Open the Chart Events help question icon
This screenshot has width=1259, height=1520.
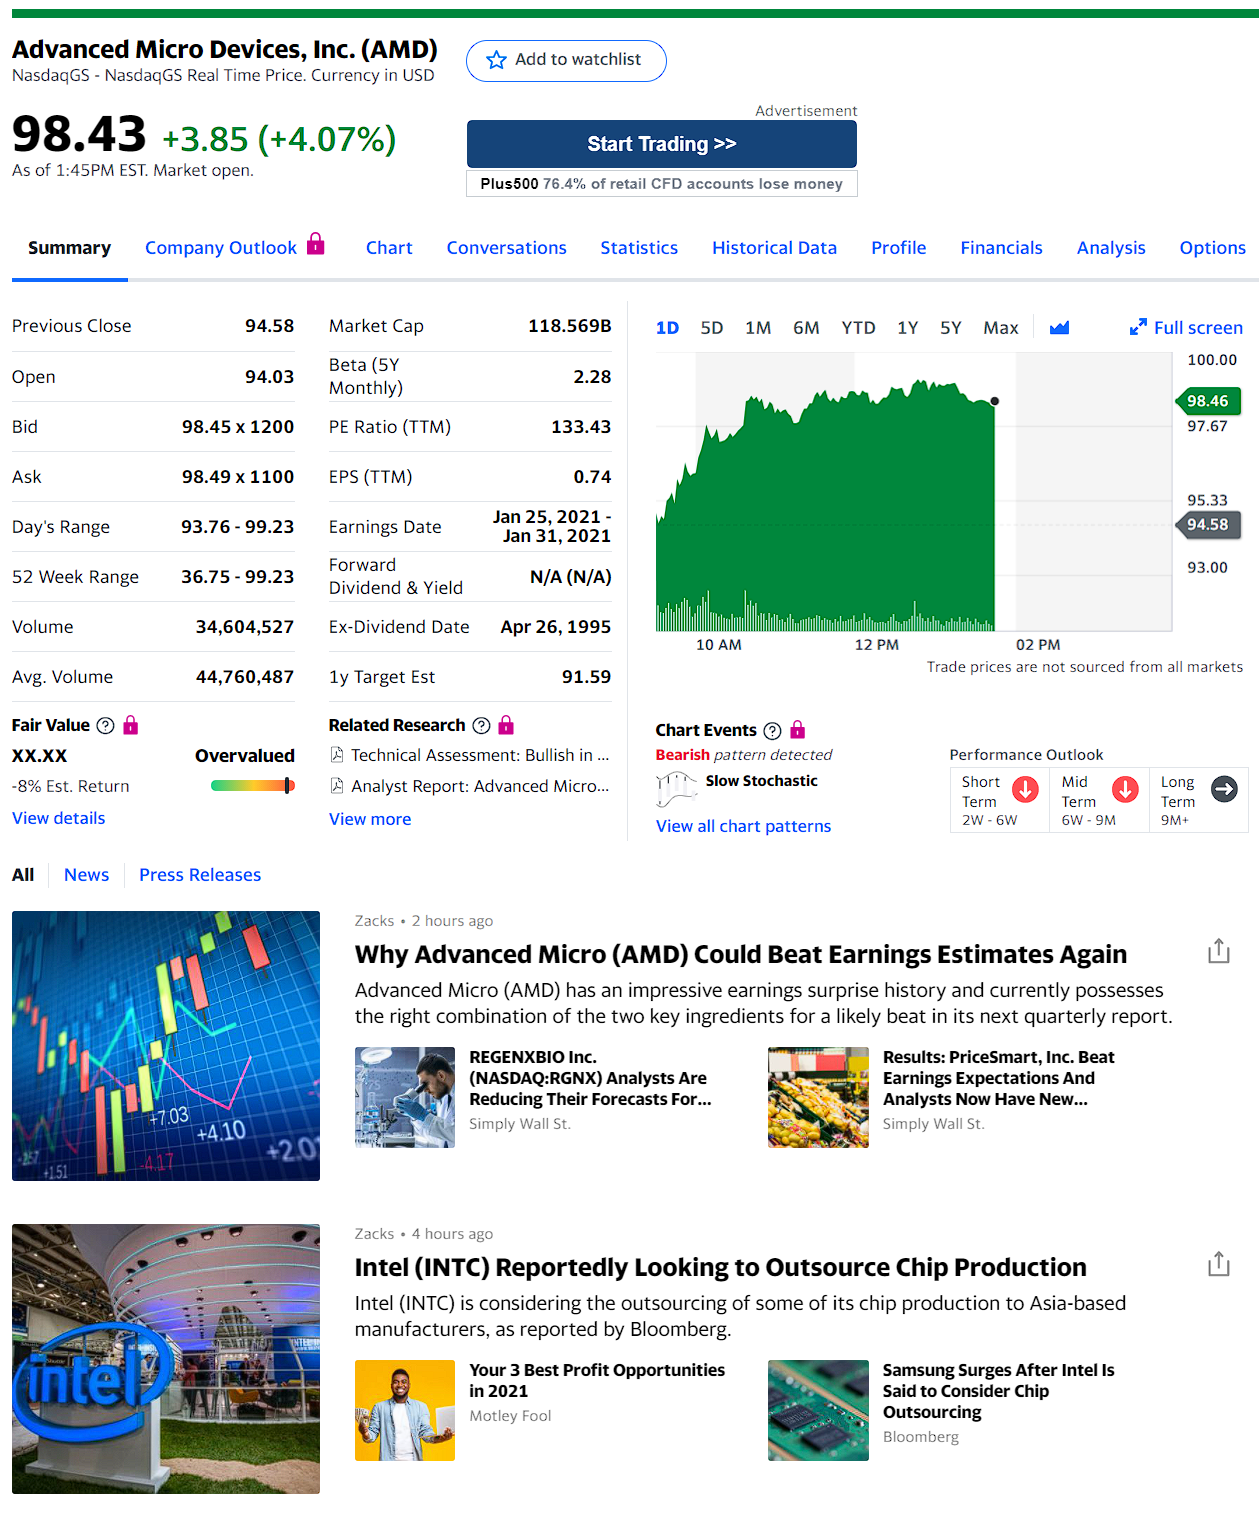772,730
